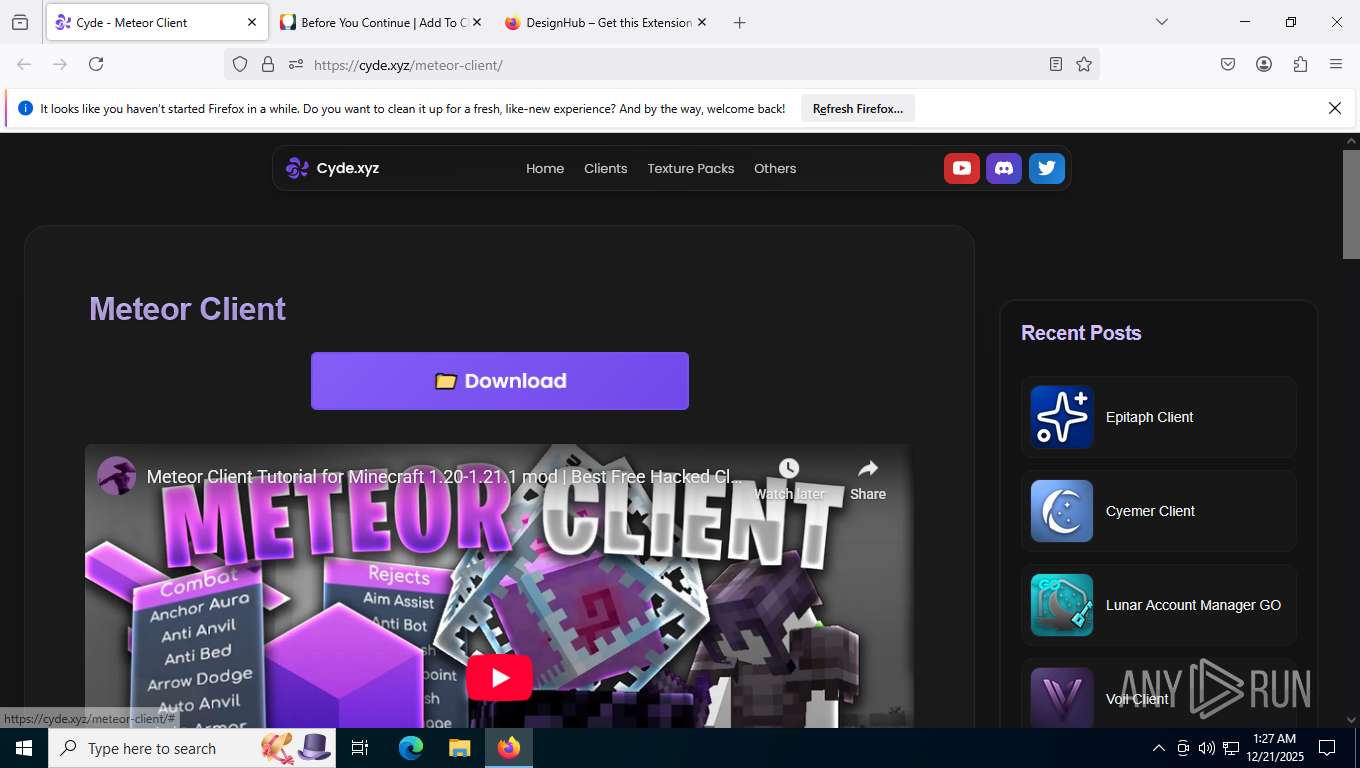Open the Firefox application menu
1360x768 pixels.
click(1336, 64)
